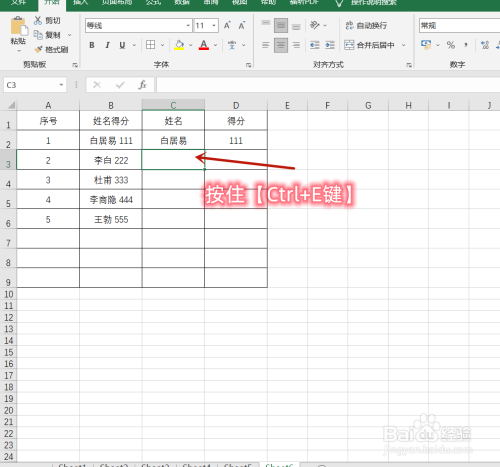Toggle Underline formatting
This screenshot has height=467, width=500.
122,45
